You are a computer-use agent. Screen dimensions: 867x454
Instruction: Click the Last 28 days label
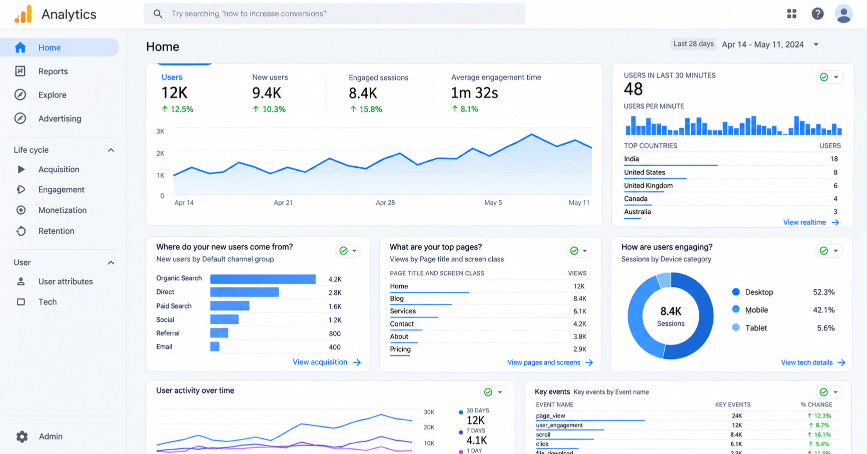pyautogui.click(x=693, y=44)
